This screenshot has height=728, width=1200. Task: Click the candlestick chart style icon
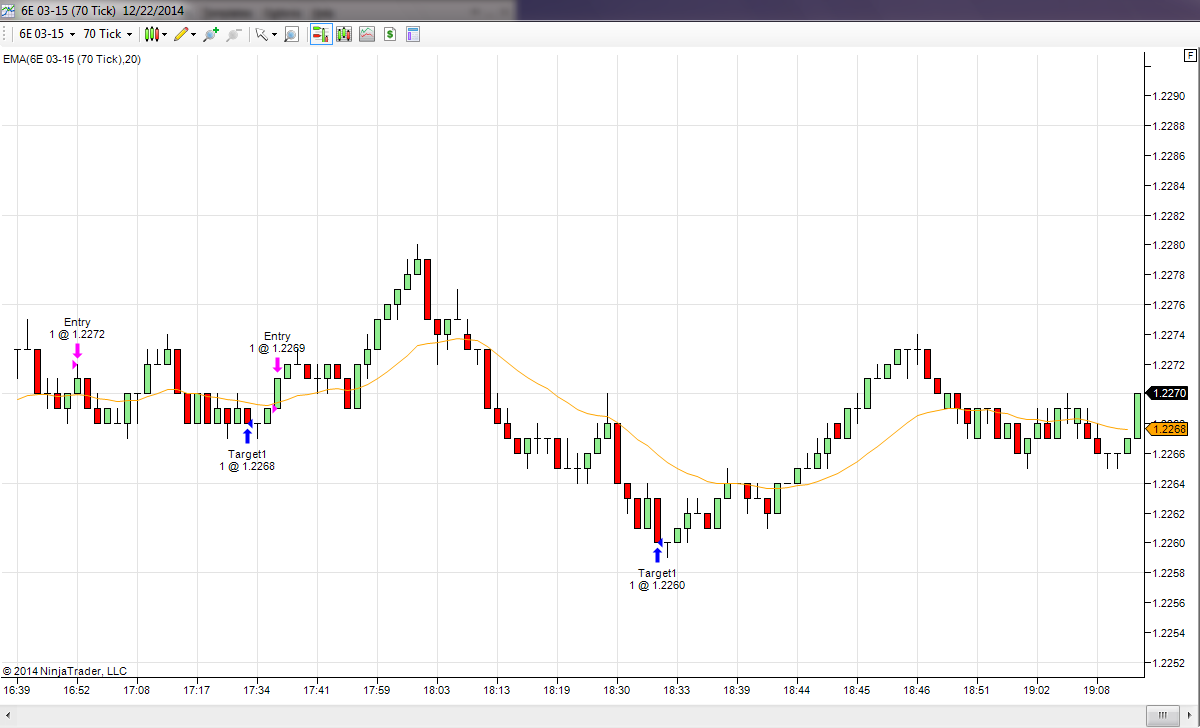[x=150, y=34]
